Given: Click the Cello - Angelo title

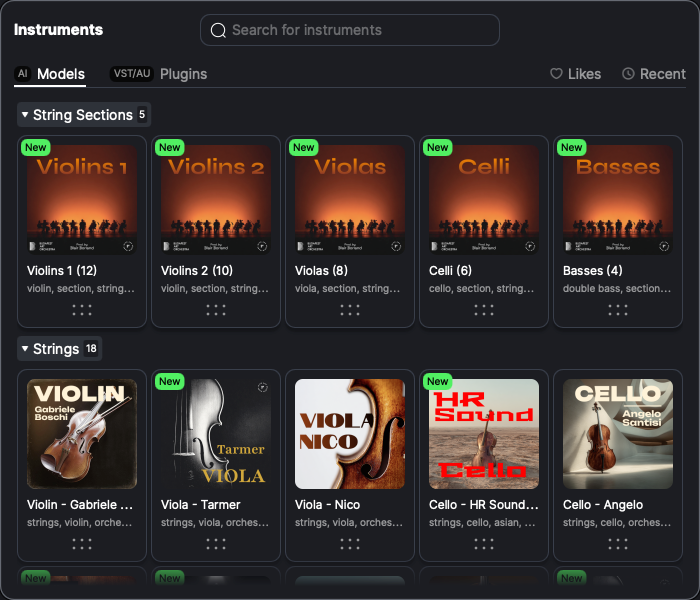Looking at the screenshot, I should coord(603,504).
